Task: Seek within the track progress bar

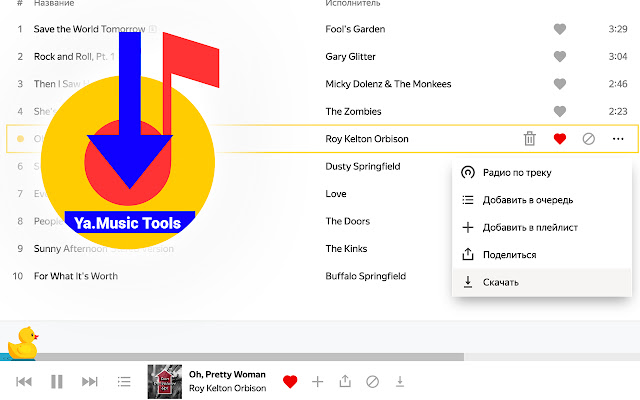Action: coord(320,357)
